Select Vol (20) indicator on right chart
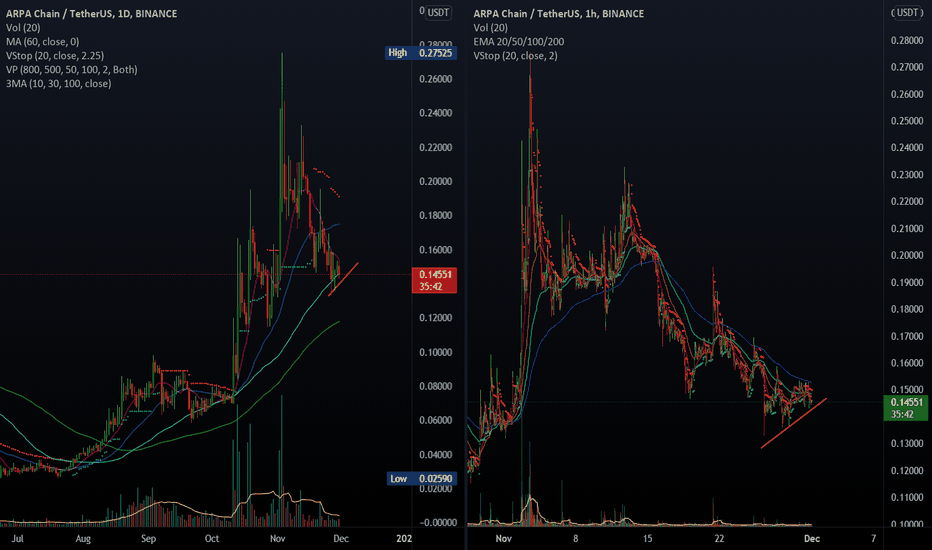Image resolution: width=932 pixels, height=550 pixels. (490, 27)
